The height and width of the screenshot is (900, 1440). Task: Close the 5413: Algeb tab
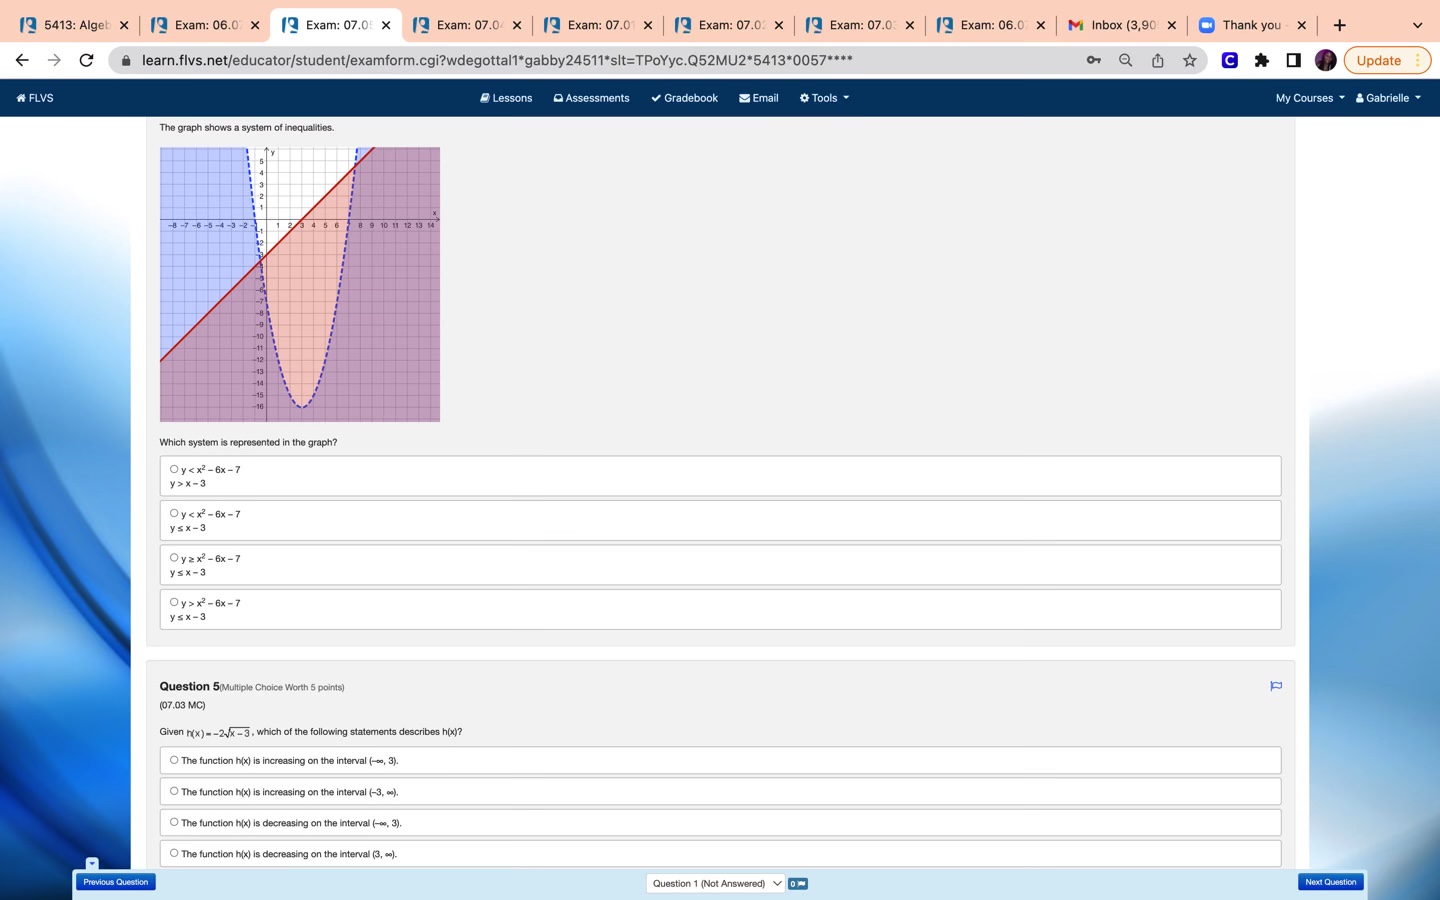[x=124, y=25]
